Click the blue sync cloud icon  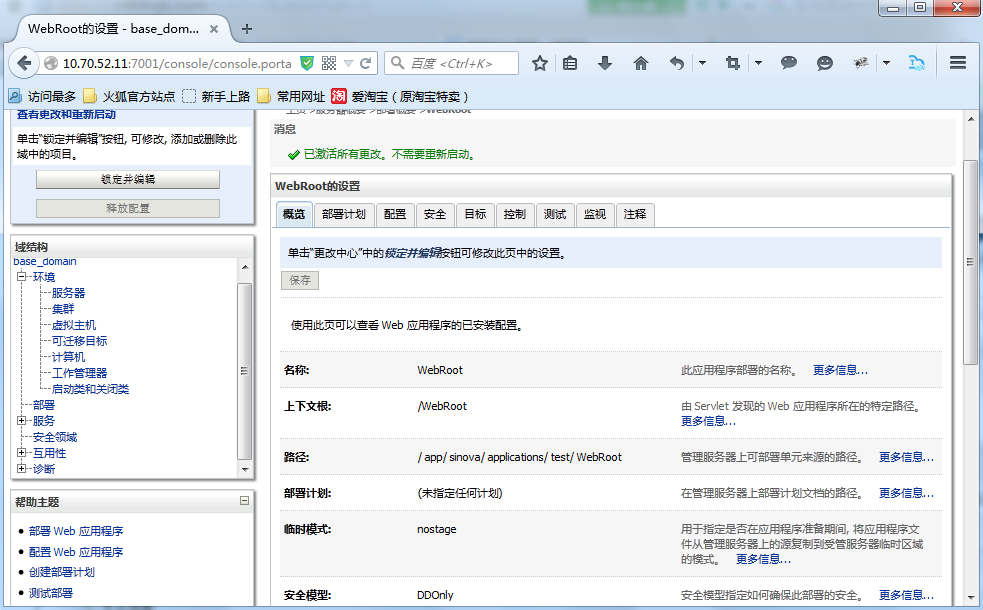click(917, 63)
